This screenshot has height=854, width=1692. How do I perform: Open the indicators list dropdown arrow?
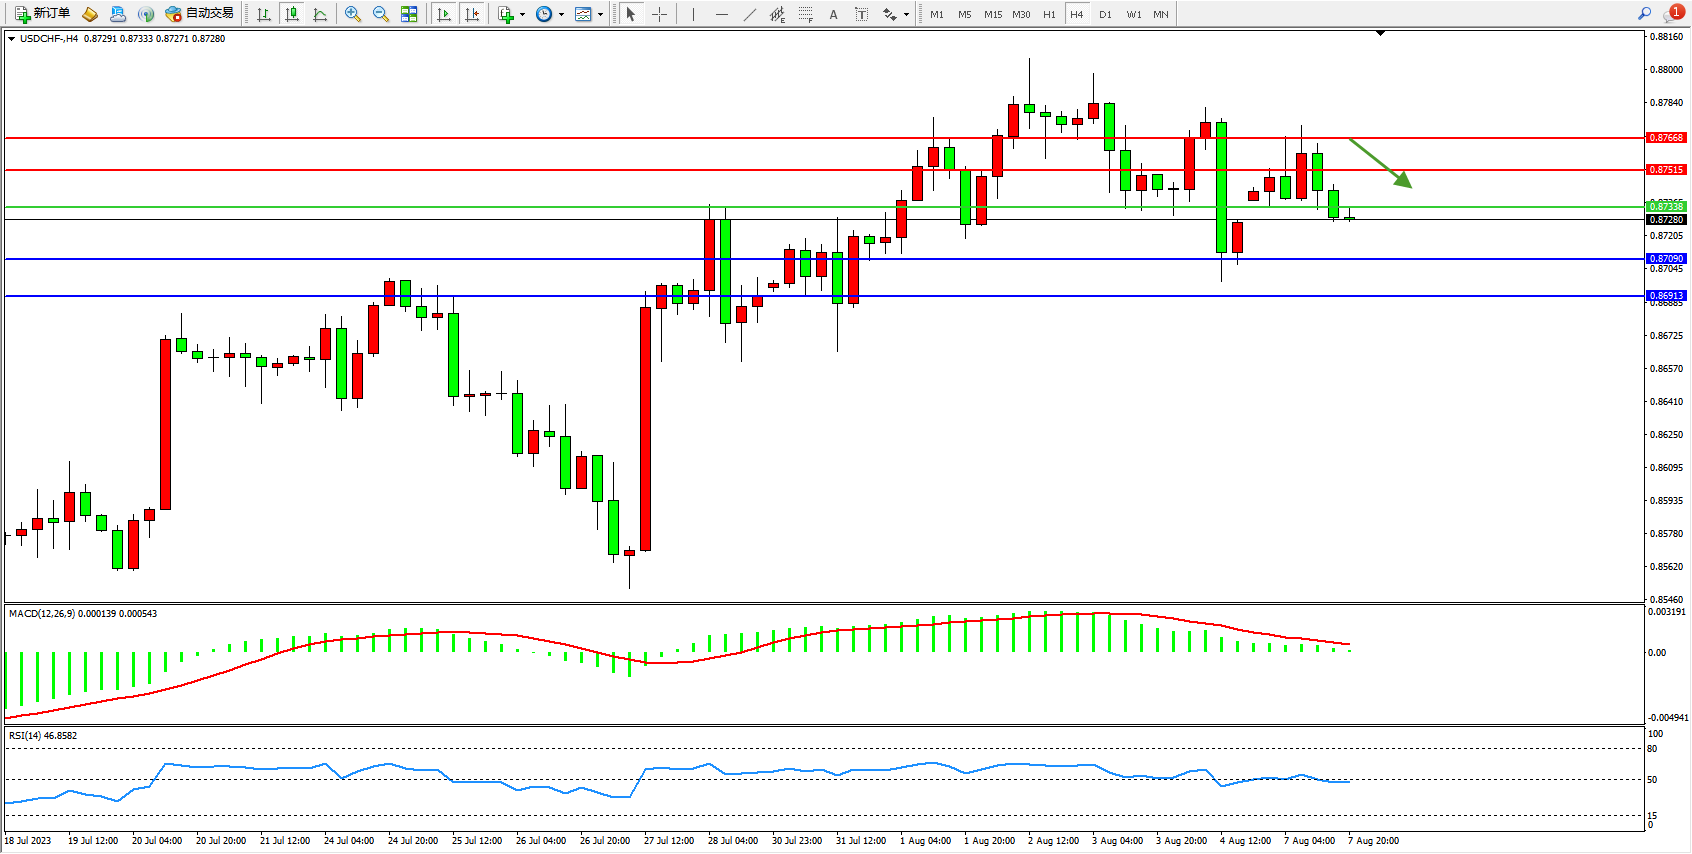pyautogui.click(x=522, y=15)
